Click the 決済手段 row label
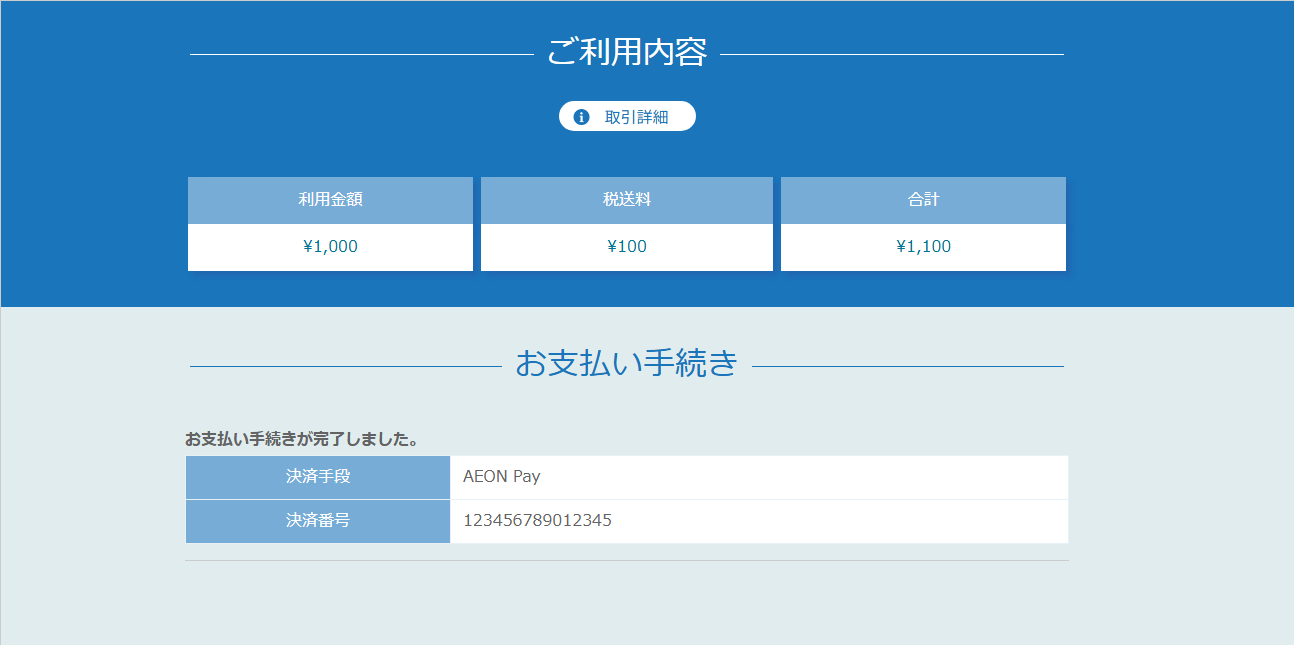Screen dimensions: 1294x645 click(317, 477)
